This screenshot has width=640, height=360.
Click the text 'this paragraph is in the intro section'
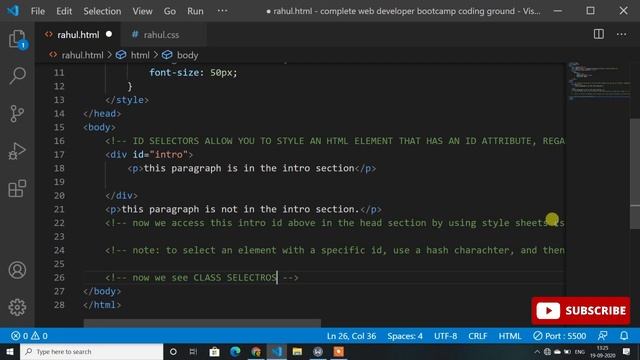click(249, 168)
